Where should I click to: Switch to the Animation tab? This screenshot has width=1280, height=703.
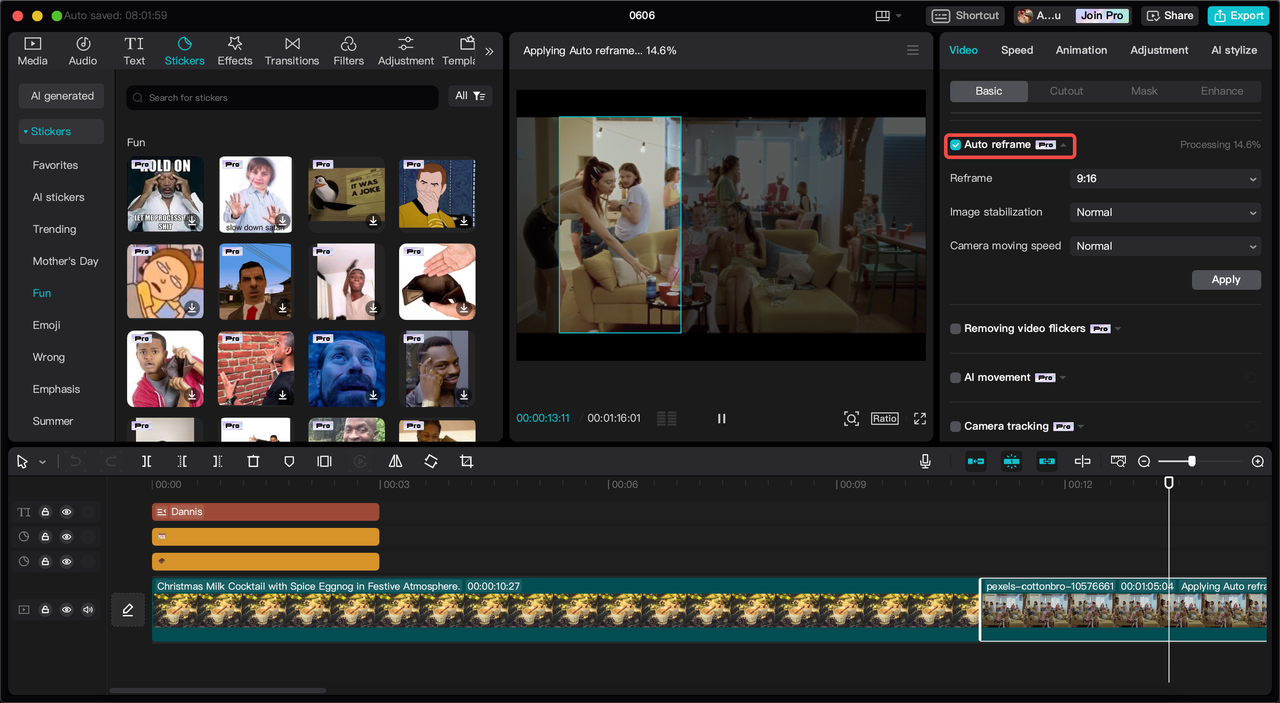tap(1081, 50)
